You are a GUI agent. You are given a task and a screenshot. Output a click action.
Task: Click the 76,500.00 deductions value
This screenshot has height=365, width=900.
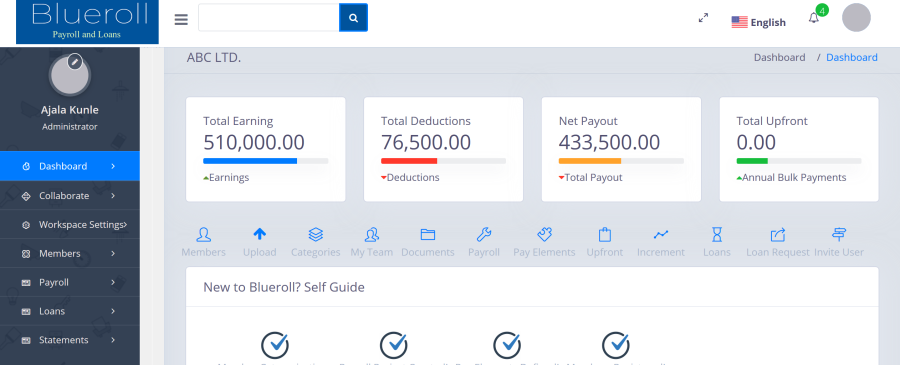point(426,142)
